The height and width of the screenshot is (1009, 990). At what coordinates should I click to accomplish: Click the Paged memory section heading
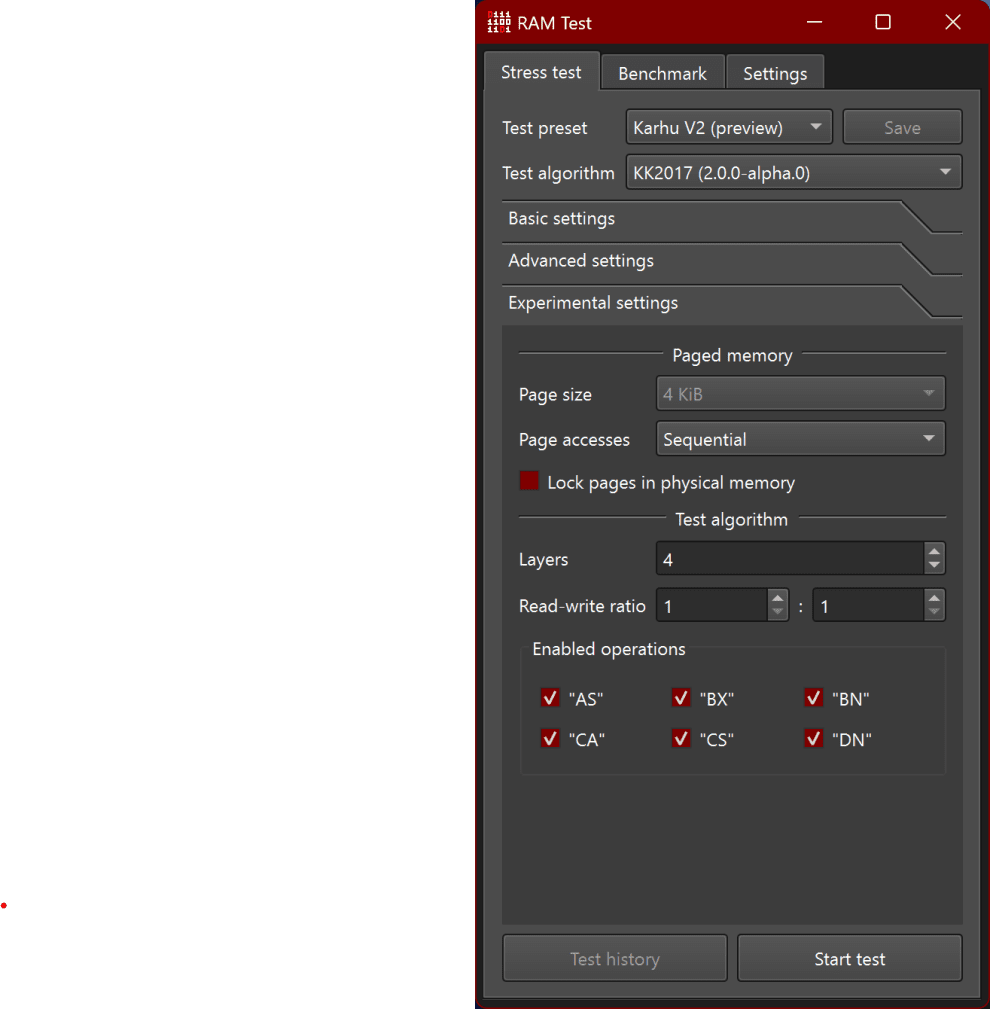click(733, 355)
